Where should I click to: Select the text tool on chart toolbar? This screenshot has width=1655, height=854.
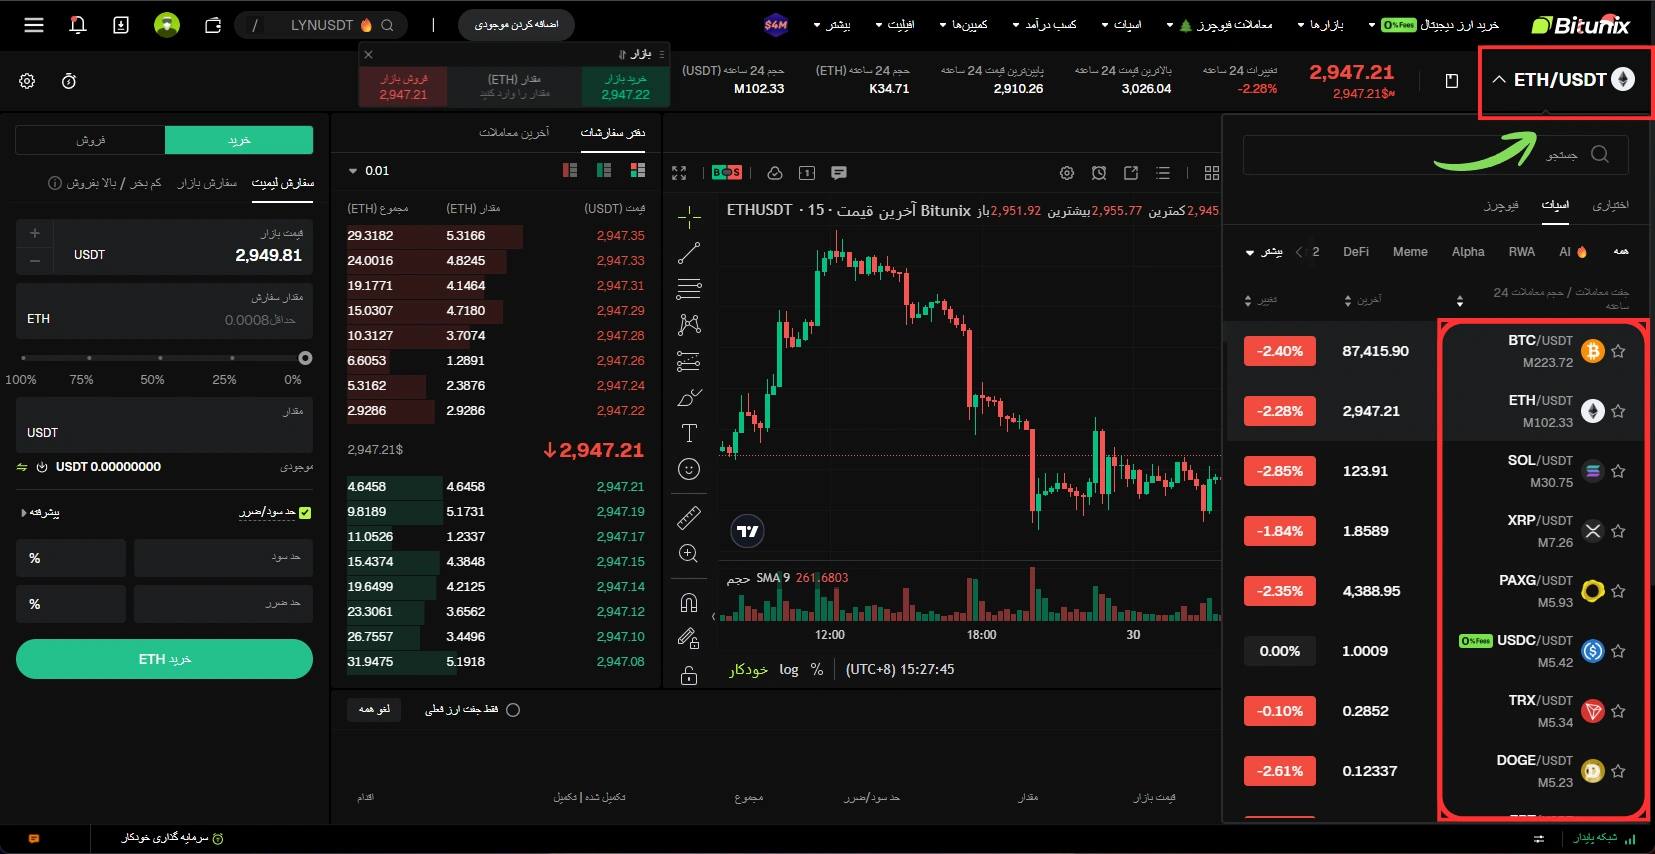click(689, 433)
